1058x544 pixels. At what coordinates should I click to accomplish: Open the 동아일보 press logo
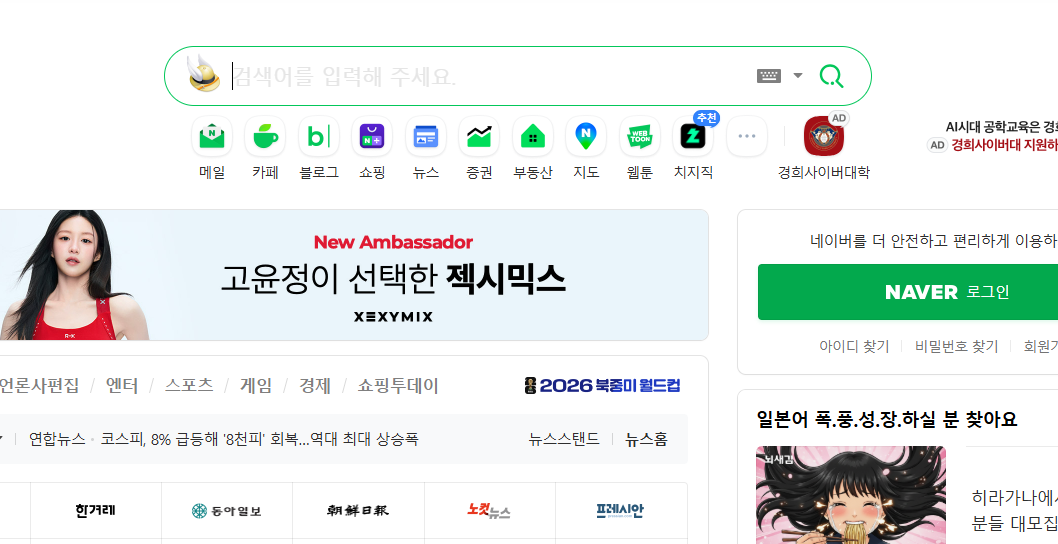coord(227,510)
